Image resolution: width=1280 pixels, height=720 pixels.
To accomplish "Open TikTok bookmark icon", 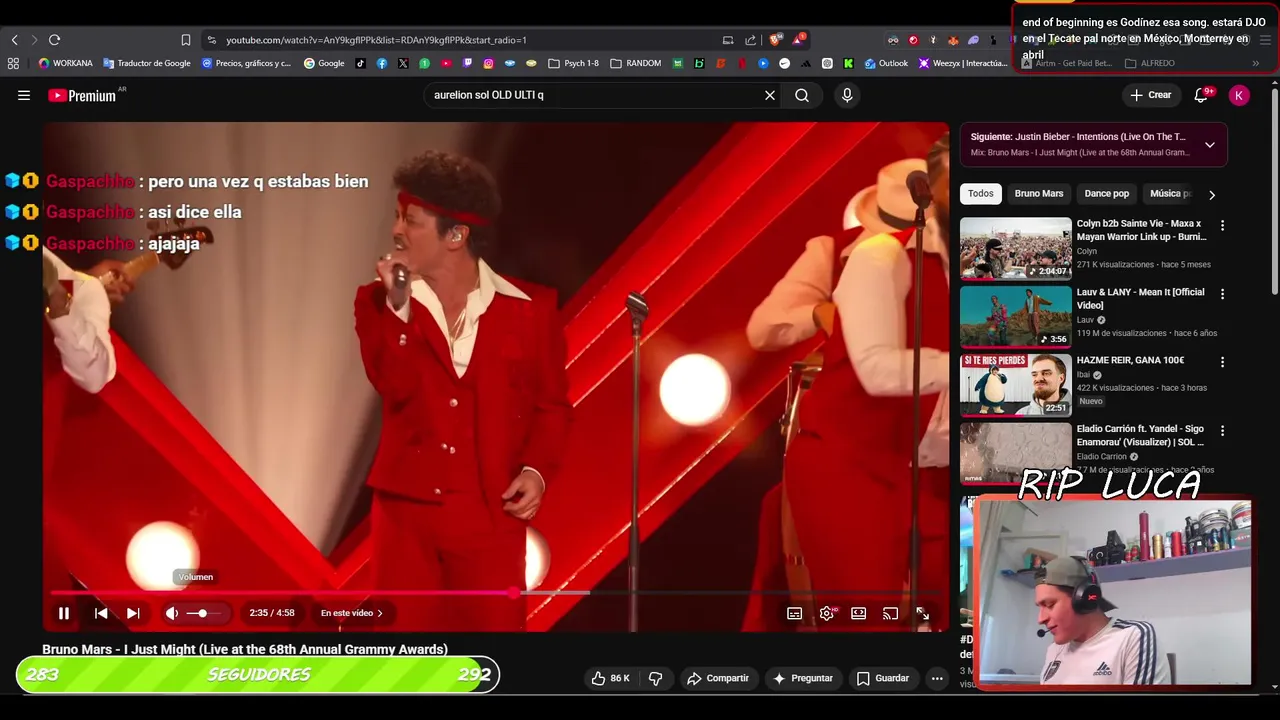I will [361, 63].
